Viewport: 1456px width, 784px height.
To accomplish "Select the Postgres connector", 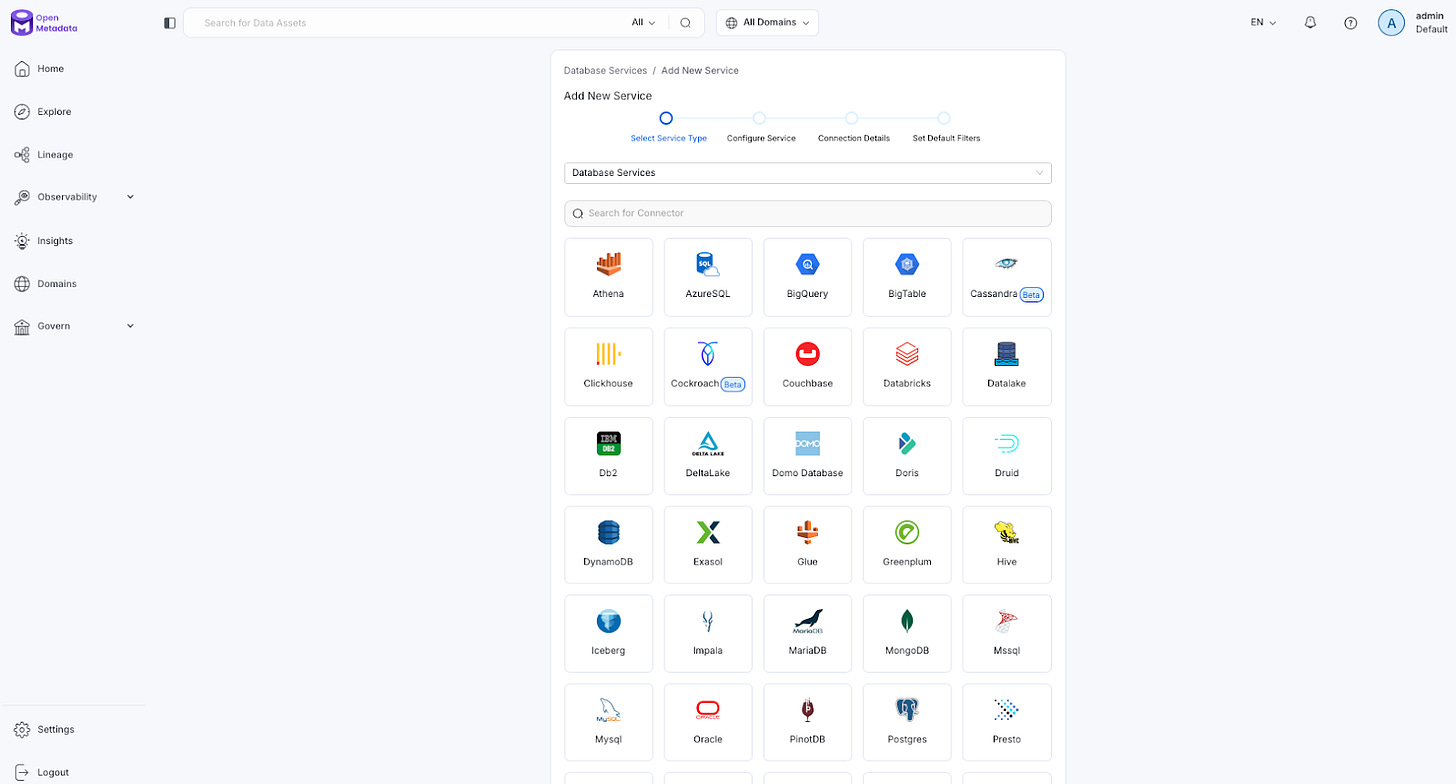I will 907,723.
